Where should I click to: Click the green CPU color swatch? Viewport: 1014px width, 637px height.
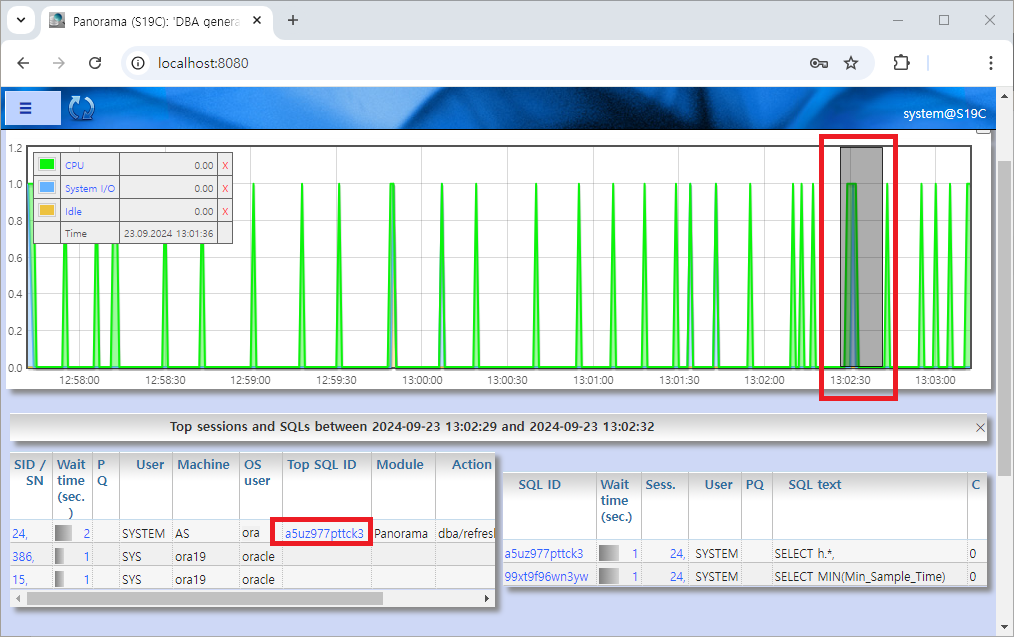(47, 164)
